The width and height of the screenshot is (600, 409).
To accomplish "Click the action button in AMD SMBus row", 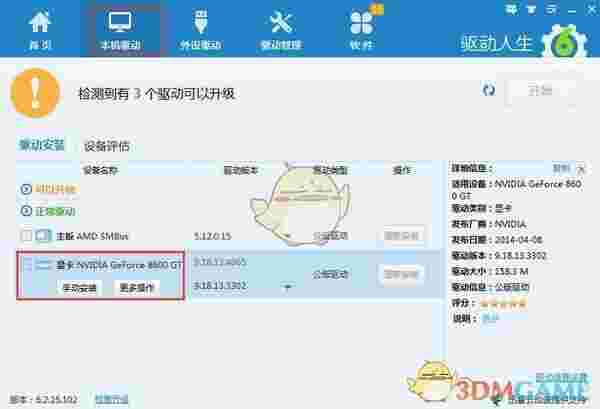I will [x=401, y=236].
